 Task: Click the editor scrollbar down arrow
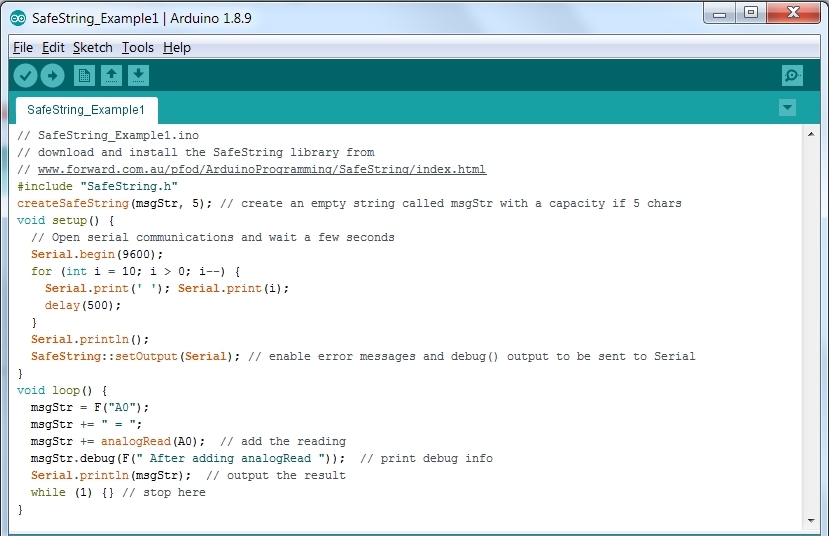click(x=811, y=521)
